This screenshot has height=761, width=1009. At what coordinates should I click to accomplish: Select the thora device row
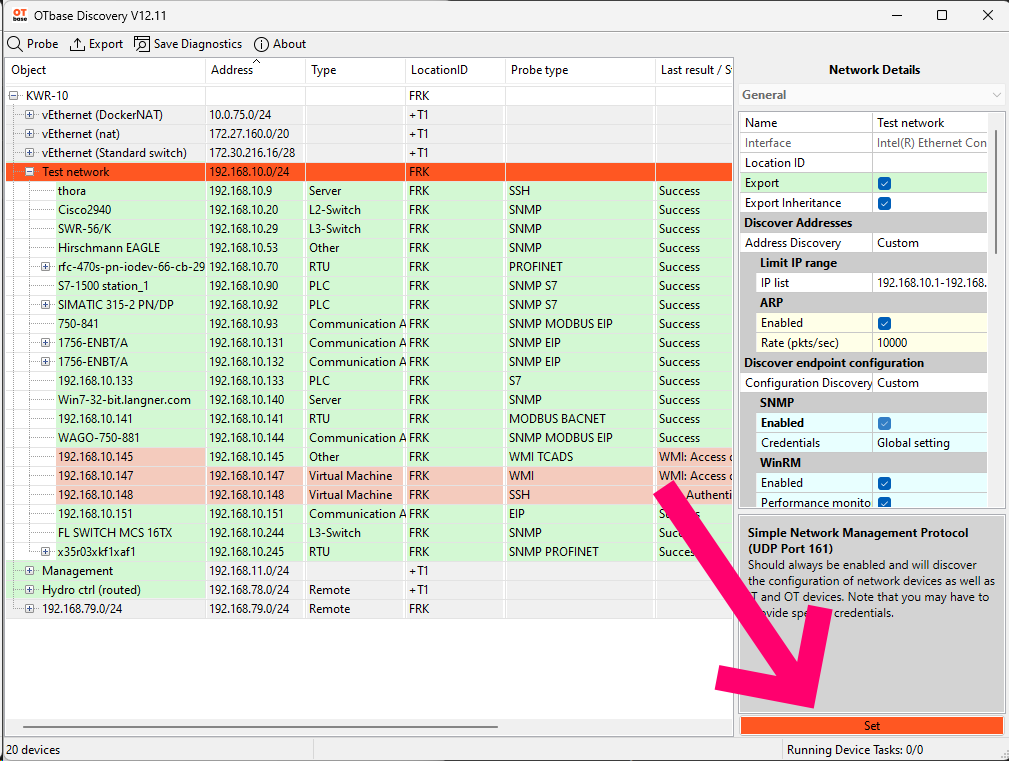pos(369,191)
